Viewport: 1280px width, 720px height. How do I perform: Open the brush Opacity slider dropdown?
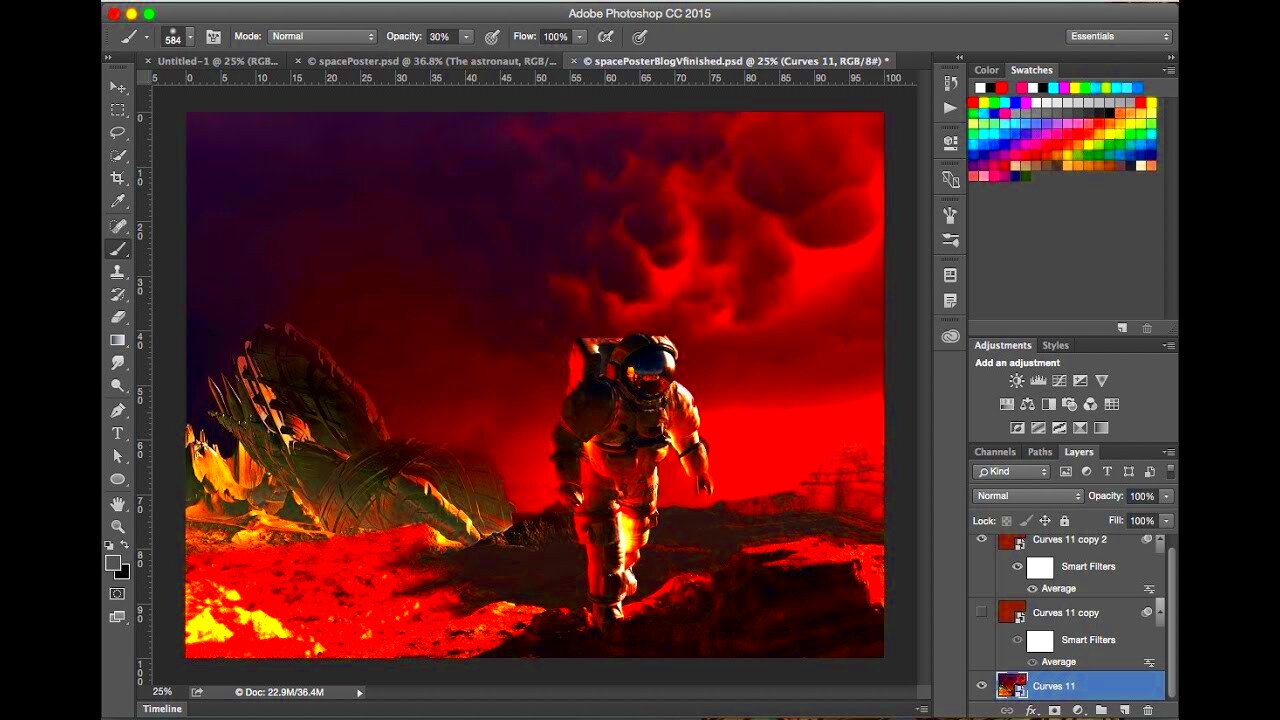466,36
